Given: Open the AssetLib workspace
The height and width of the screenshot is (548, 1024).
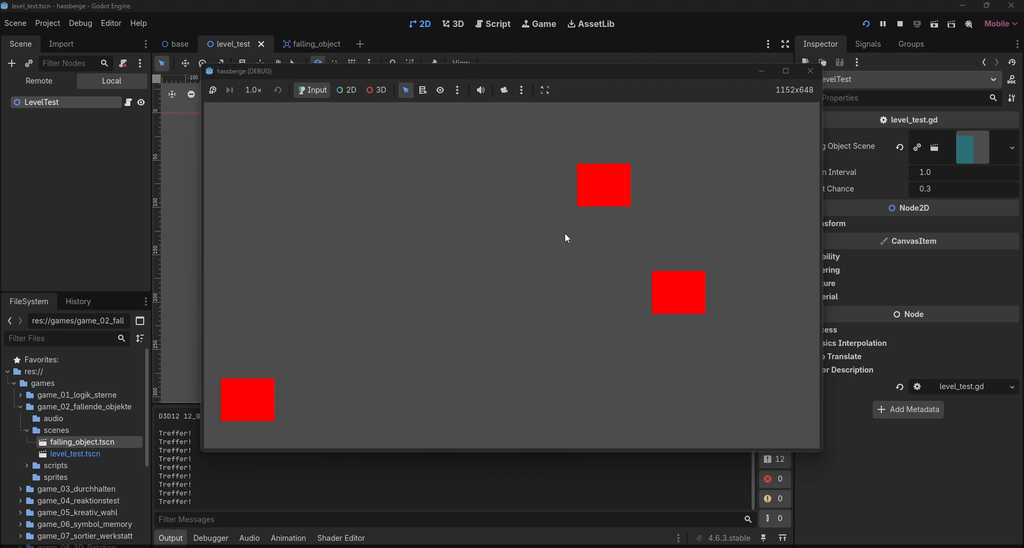Looking at the screenshot, I should click(591, 24).
